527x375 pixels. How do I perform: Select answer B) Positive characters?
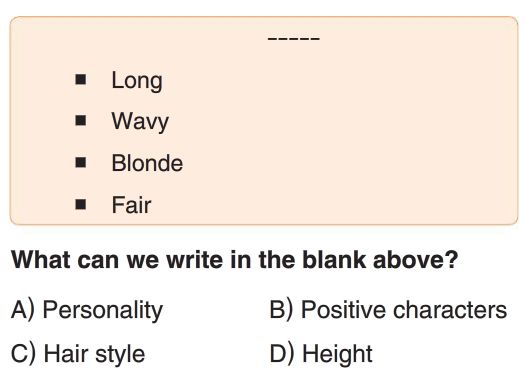tap(388, 309)
